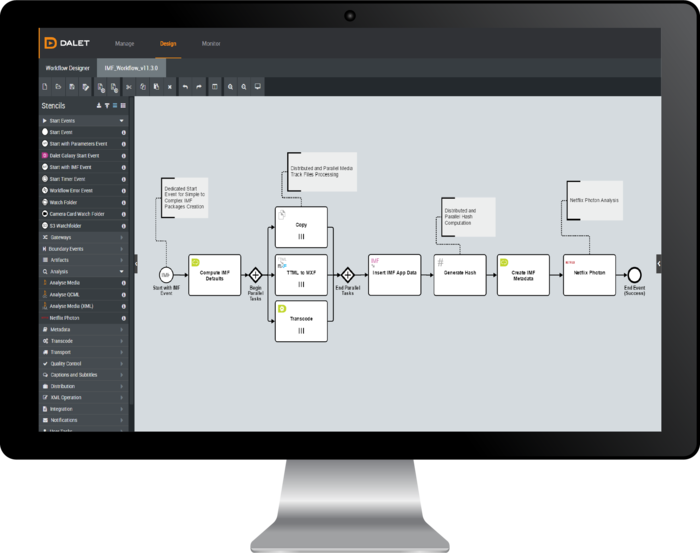Click the Redo arrow in toolbar
This screenshot has height=553, width=700.
coord(199,87)
